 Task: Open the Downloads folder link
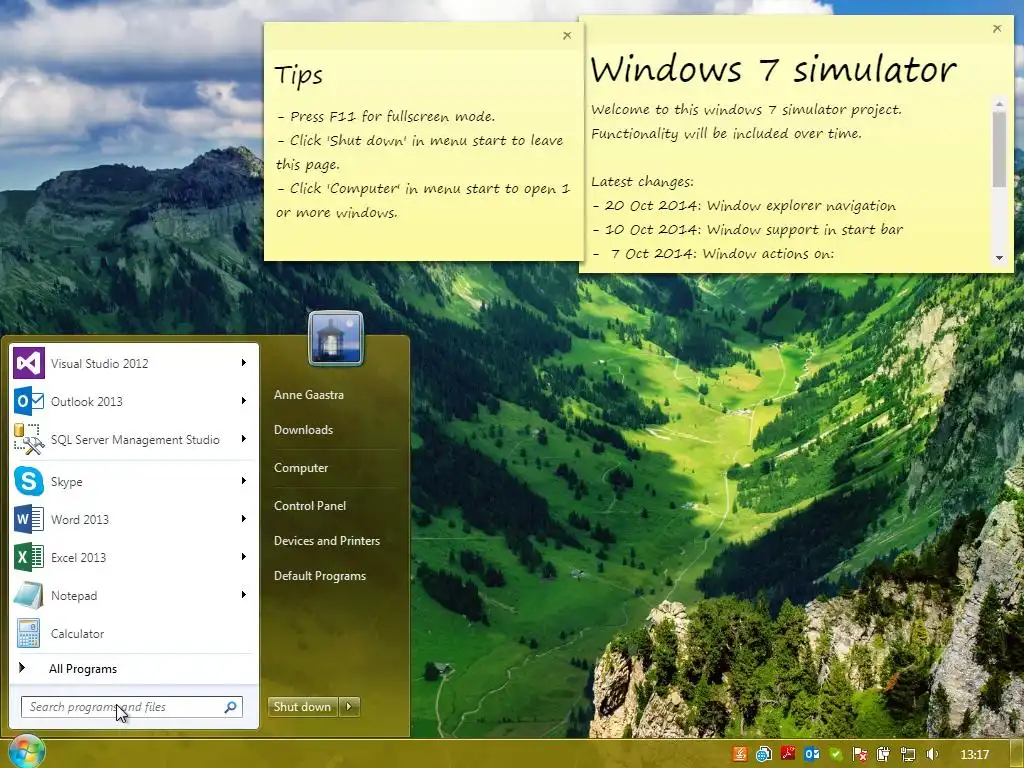click(x=304, y=430)
